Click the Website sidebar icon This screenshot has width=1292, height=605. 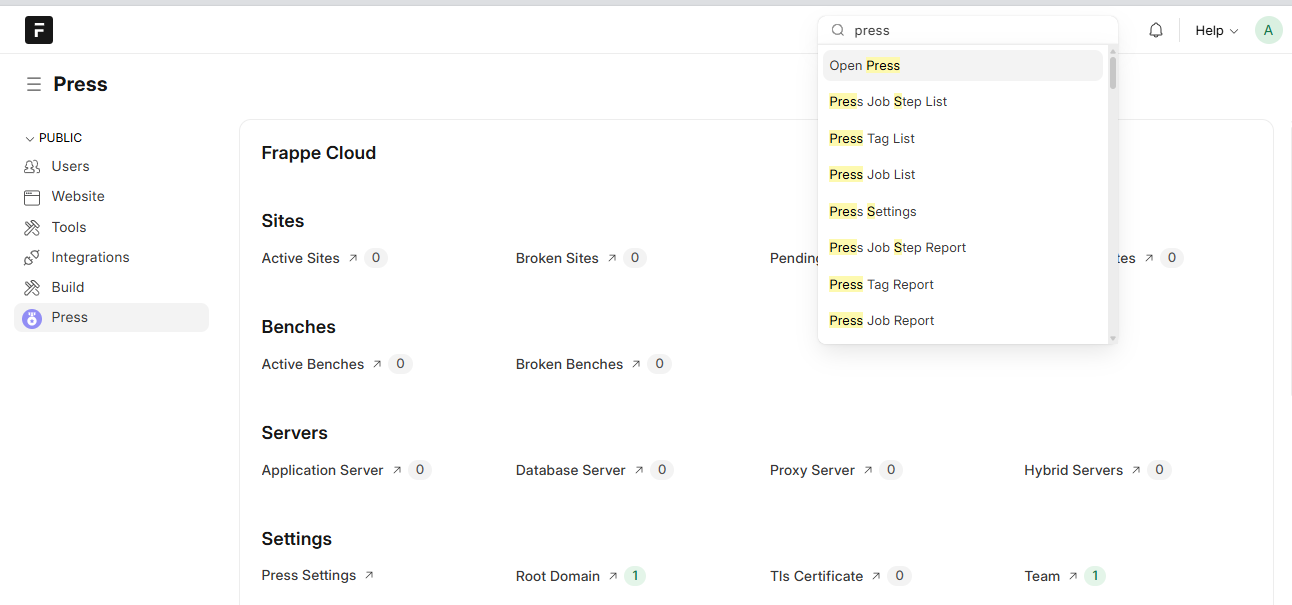[x=32, y=197]
